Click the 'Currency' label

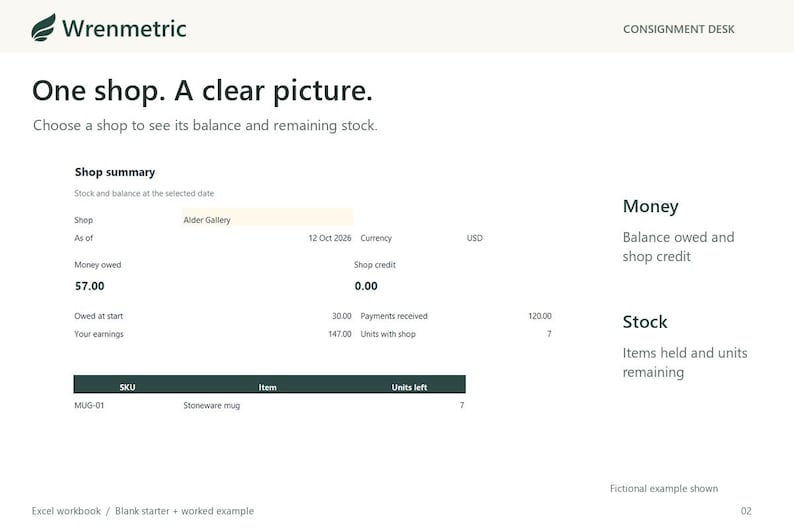tap(376, 238)
